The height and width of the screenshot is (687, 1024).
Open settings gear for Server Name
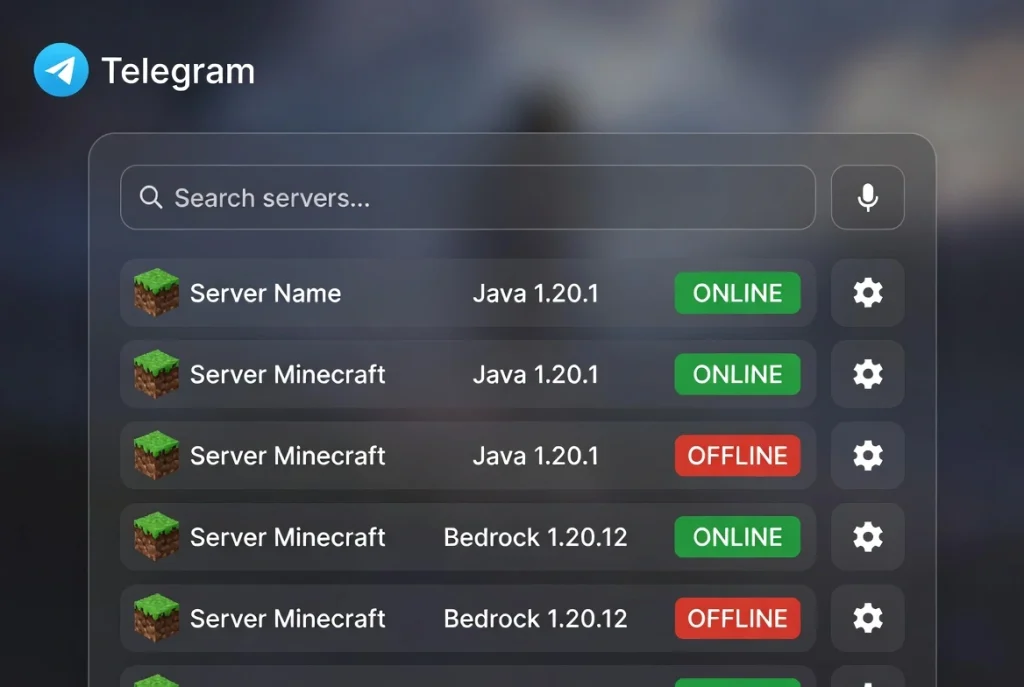point(867,293)
